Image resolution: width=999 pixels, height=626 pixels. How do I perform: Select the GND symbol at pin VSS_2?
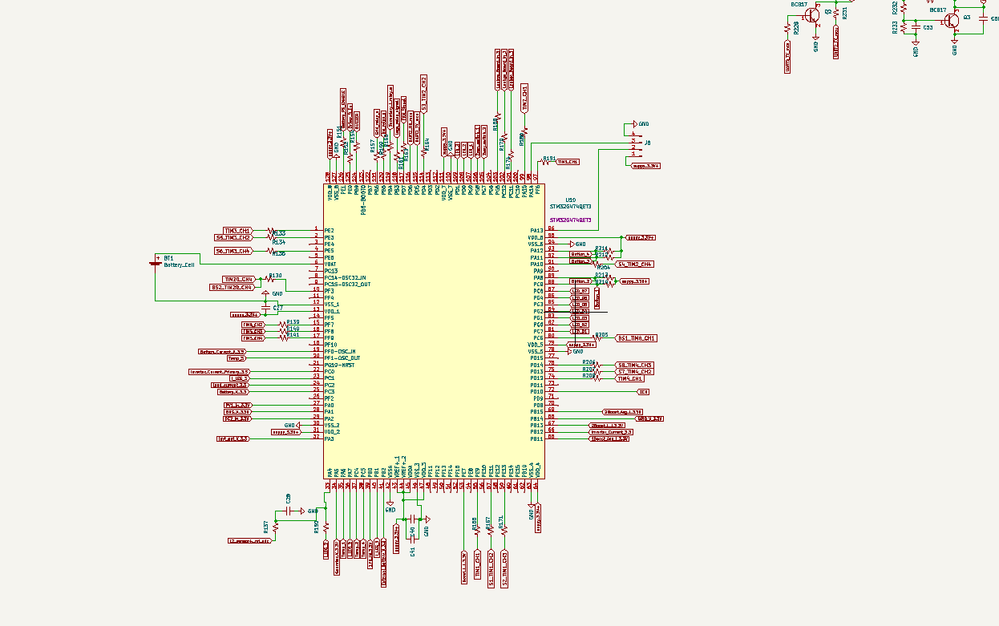tap(296, 425)
